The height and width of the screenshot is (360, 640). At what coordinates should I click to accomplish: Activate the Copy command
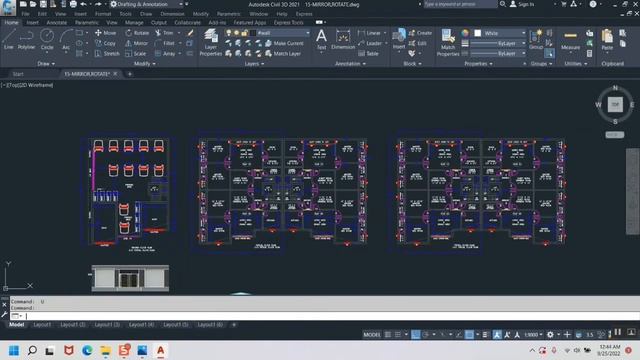click(x=105, y=43)
